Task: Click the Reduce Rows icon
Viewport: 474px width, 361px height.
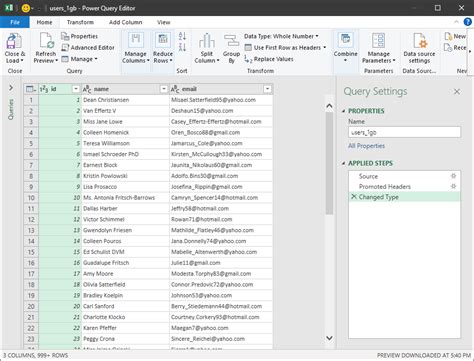Action: coord(163,40)
